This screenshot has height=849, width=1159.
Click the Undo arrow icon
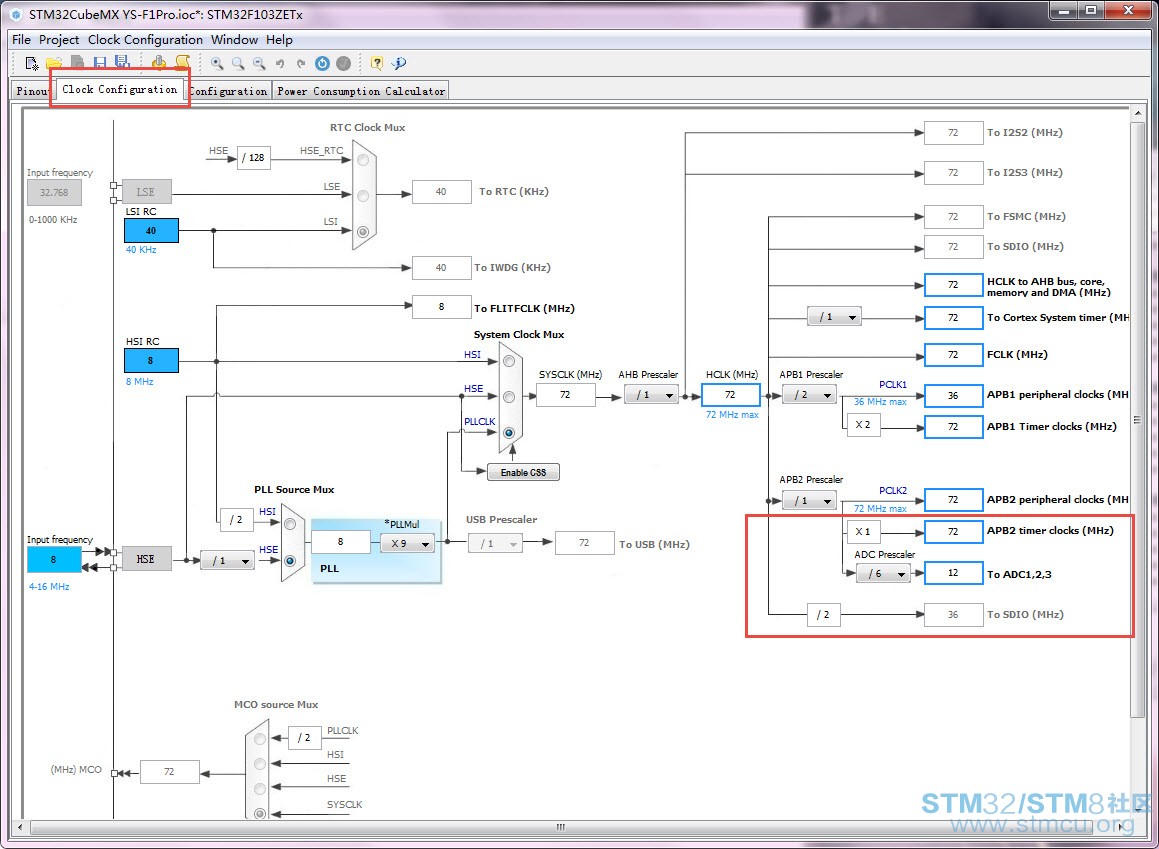coord(280,64)
